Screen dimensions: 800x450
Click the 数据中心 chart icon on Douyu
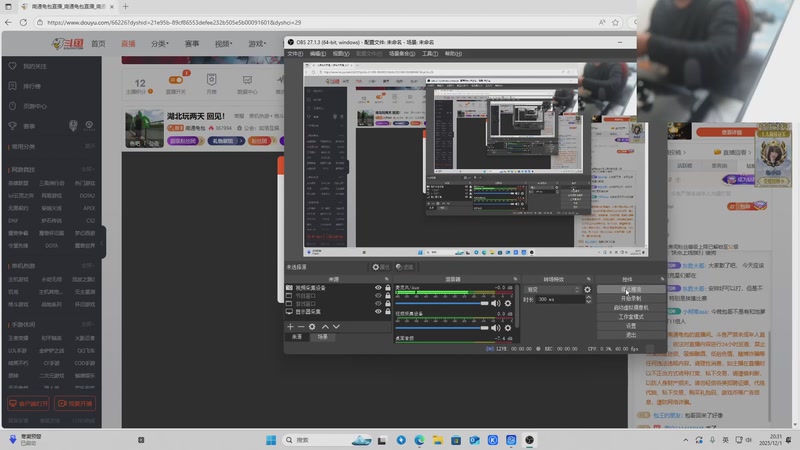click(x=247, y=80)
